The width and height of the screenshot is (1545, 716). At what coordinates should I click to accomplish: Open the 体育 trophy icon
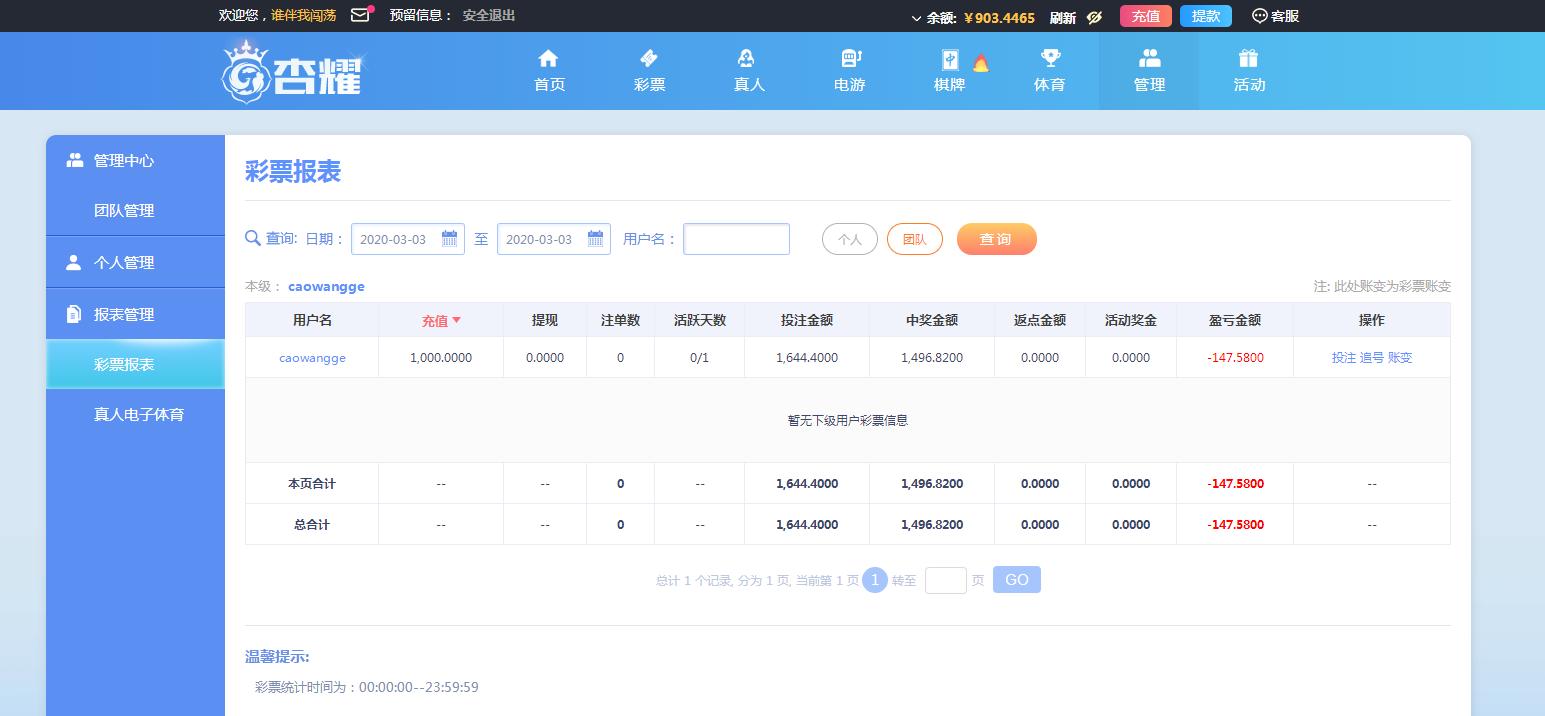1049,58
